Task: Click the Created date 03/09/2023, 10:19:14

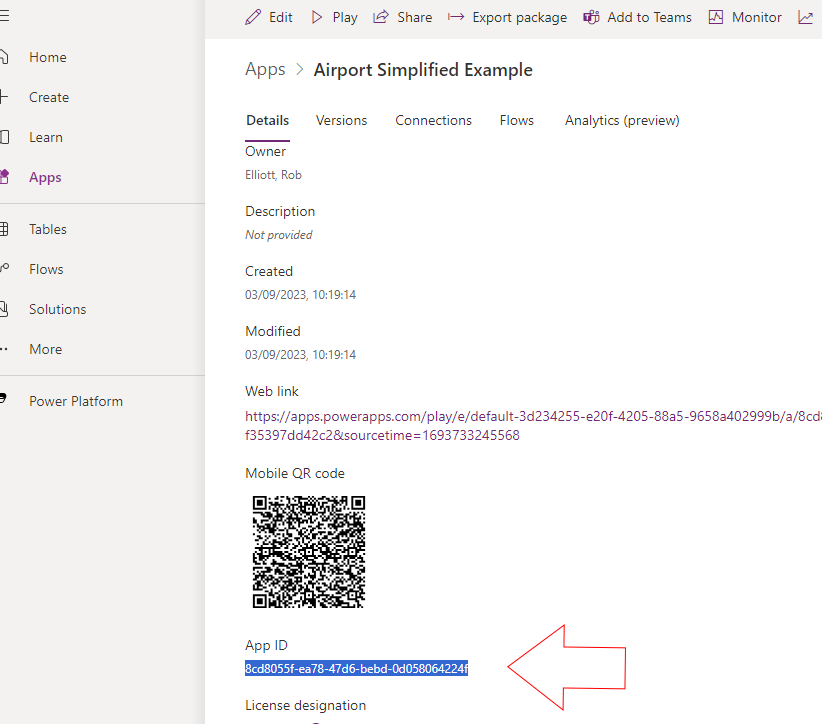Action: (300, 295)
